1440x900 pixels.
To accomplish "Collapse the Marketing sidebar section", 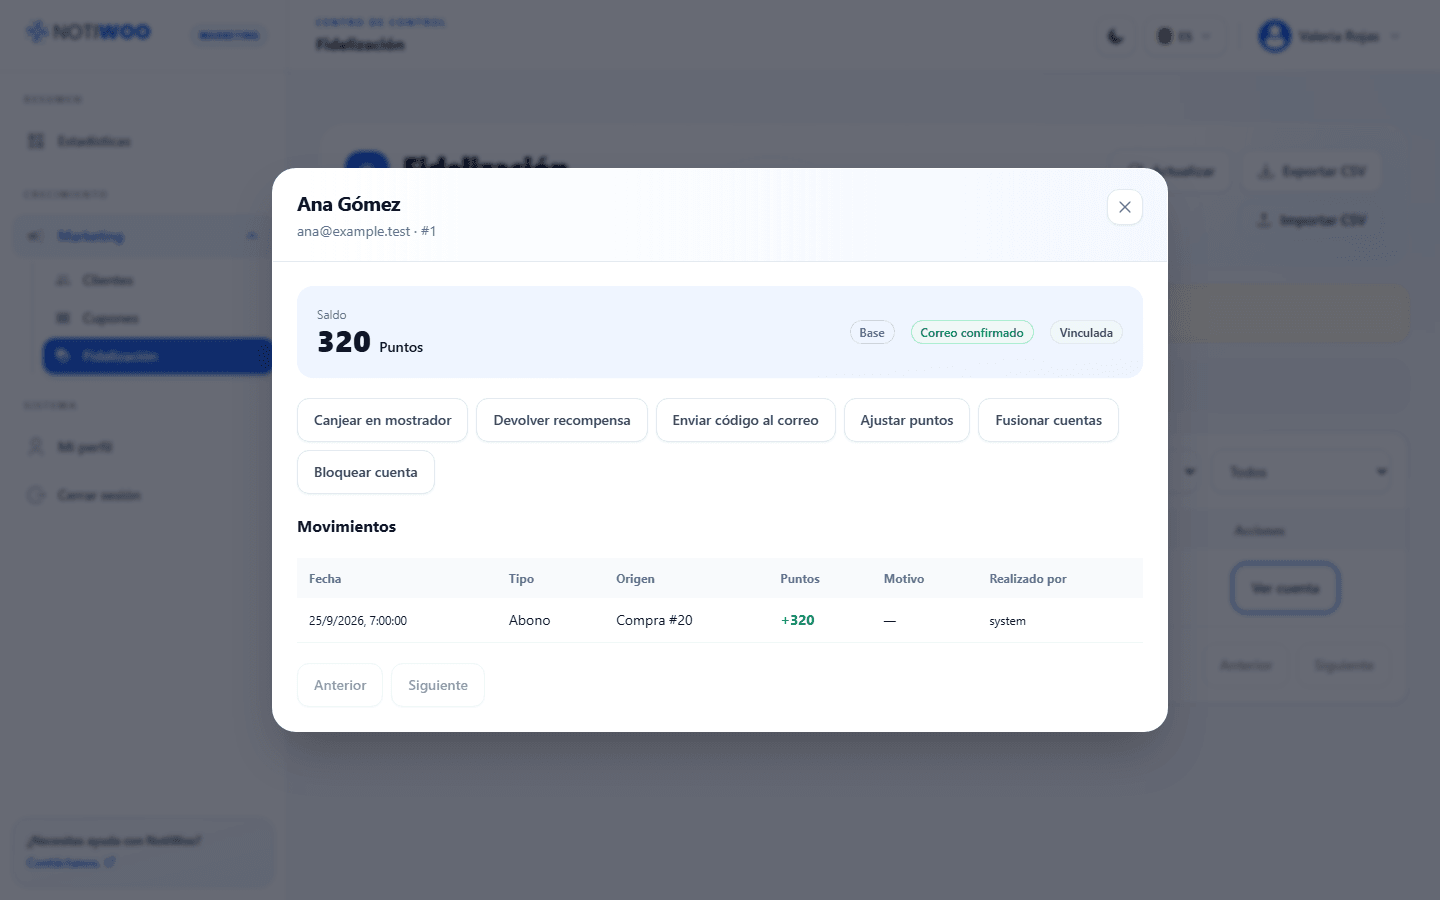I will pyautogui.click(x=251, y=236).
